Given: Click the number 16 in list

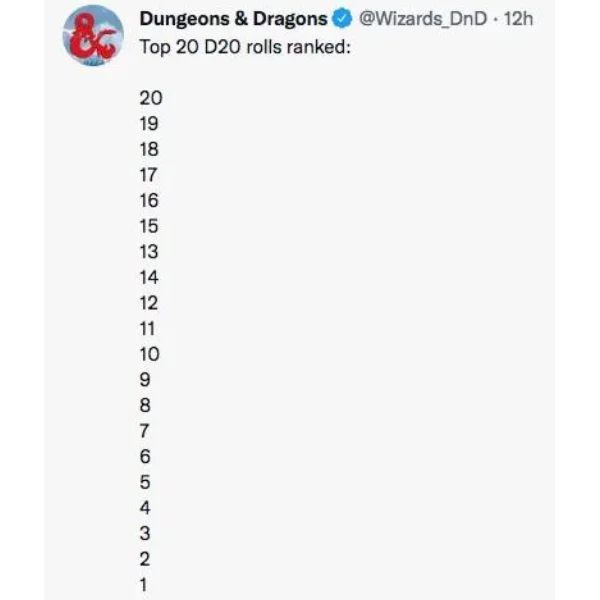Looking at the screenshot, I should tap(149, 201).
